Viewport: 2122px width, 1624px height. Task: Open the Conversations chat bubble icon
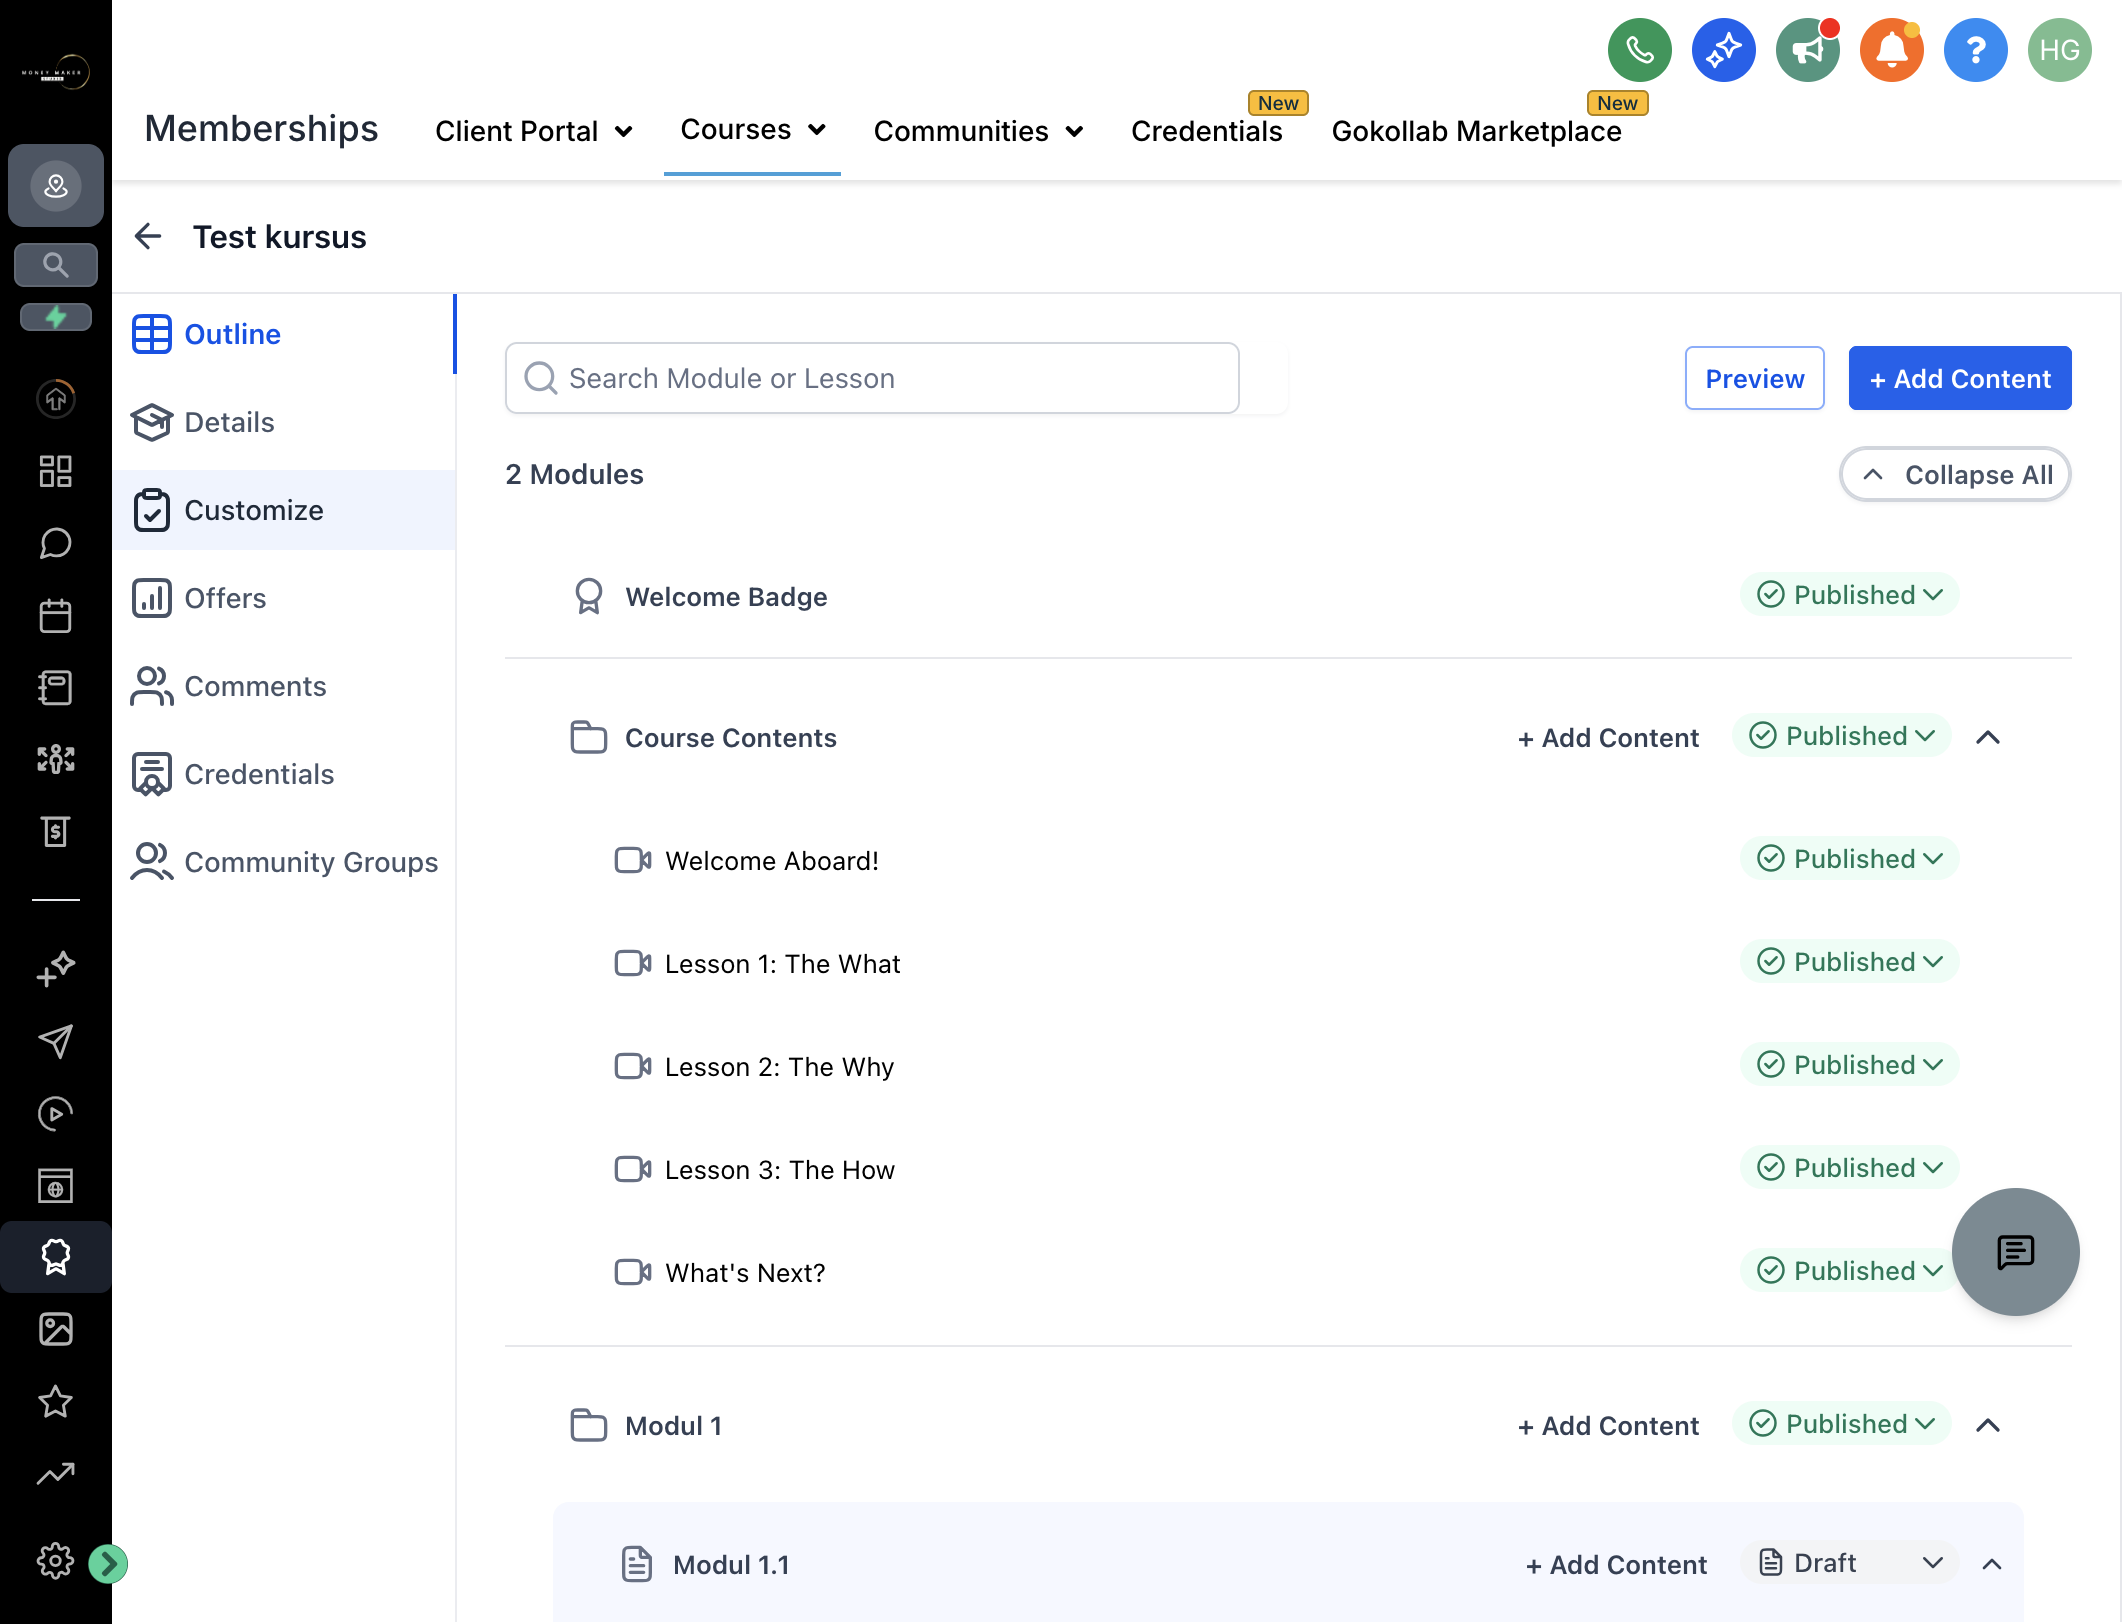click(x=56, y=543)
